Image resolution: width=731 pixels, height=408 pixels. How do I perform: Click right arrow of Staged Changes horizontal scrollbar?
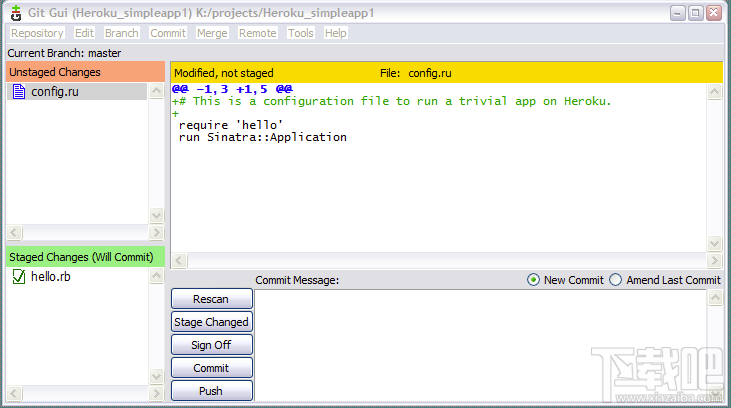click(157, 394)
